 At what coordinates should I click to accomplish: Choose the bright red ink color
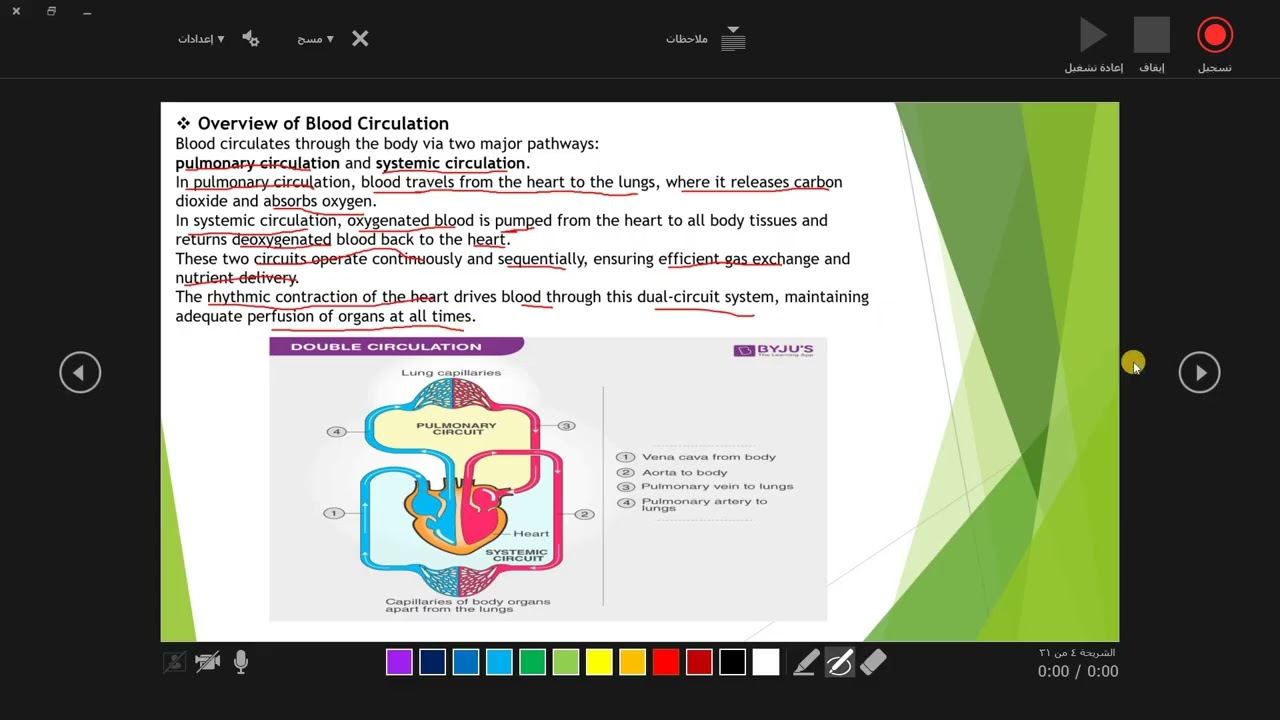pyautogui.click(x=666, y=662)
